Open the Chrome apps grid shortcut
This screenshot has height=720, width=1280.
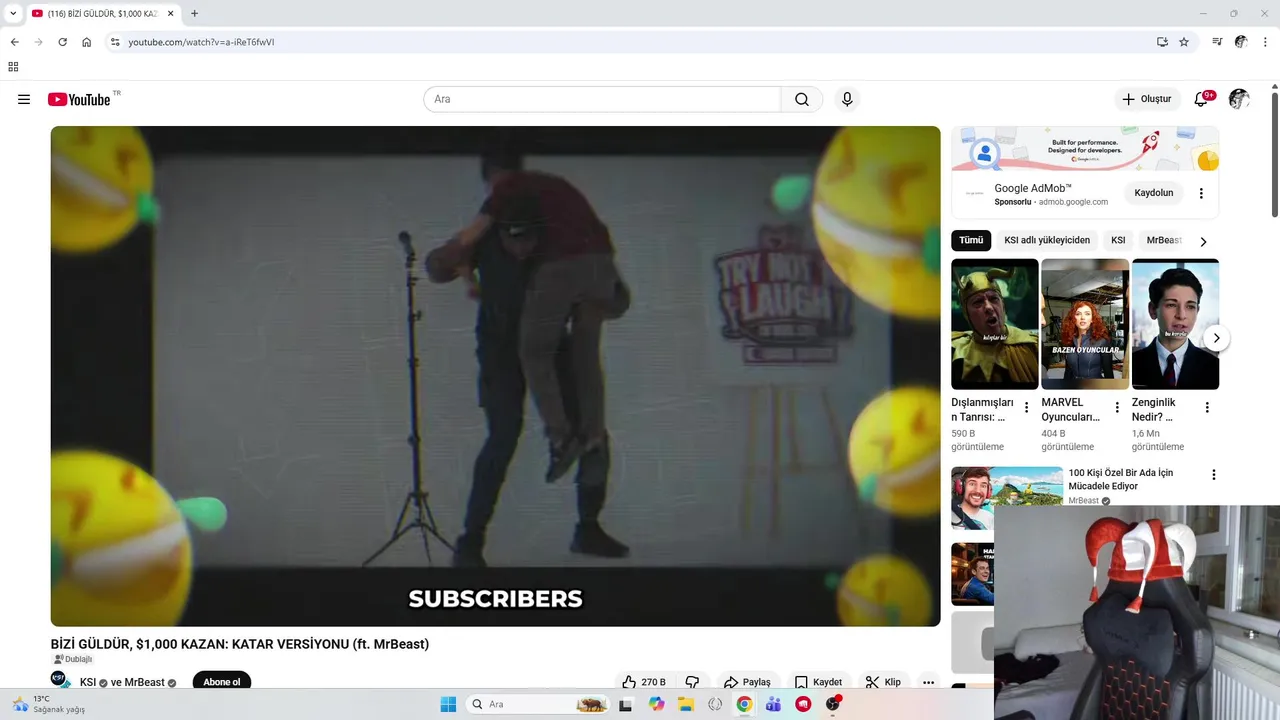(13, 67)
